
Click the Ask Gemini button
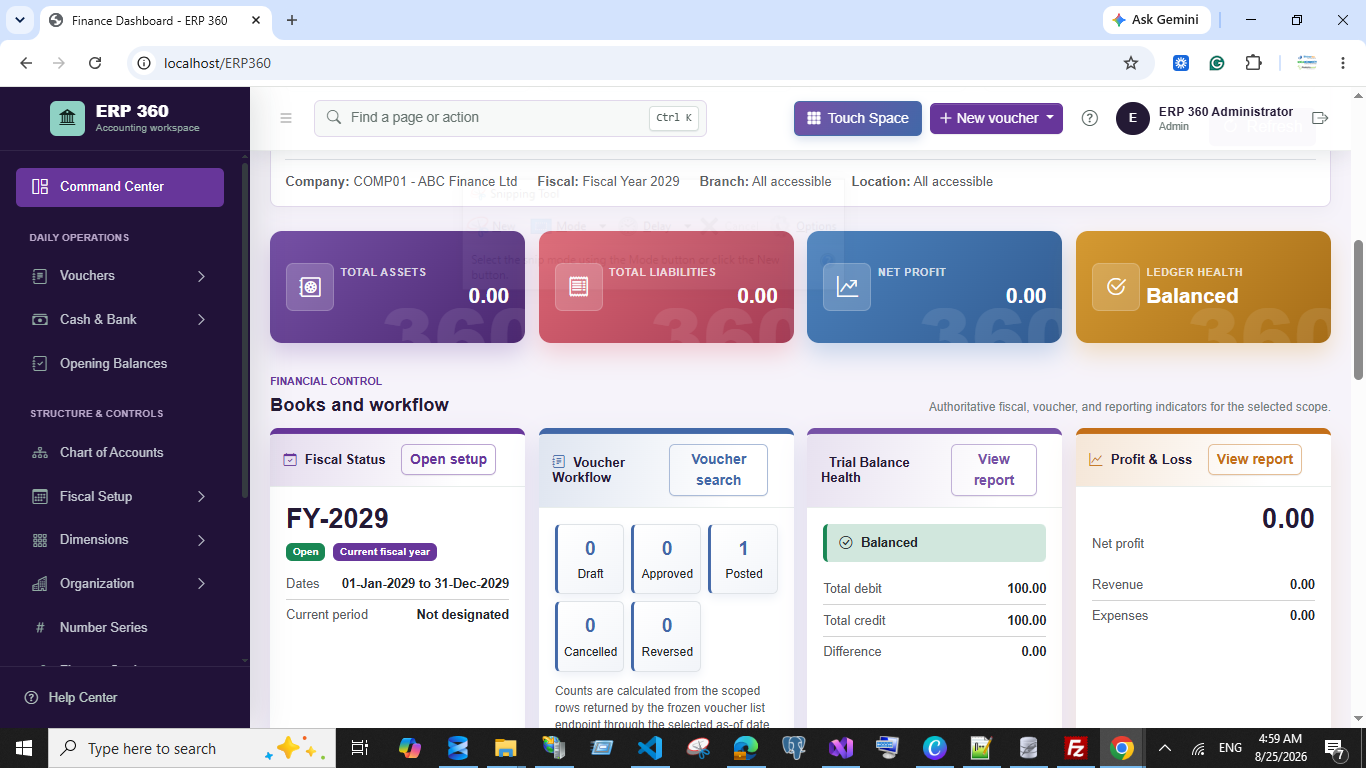point(1157,20)
